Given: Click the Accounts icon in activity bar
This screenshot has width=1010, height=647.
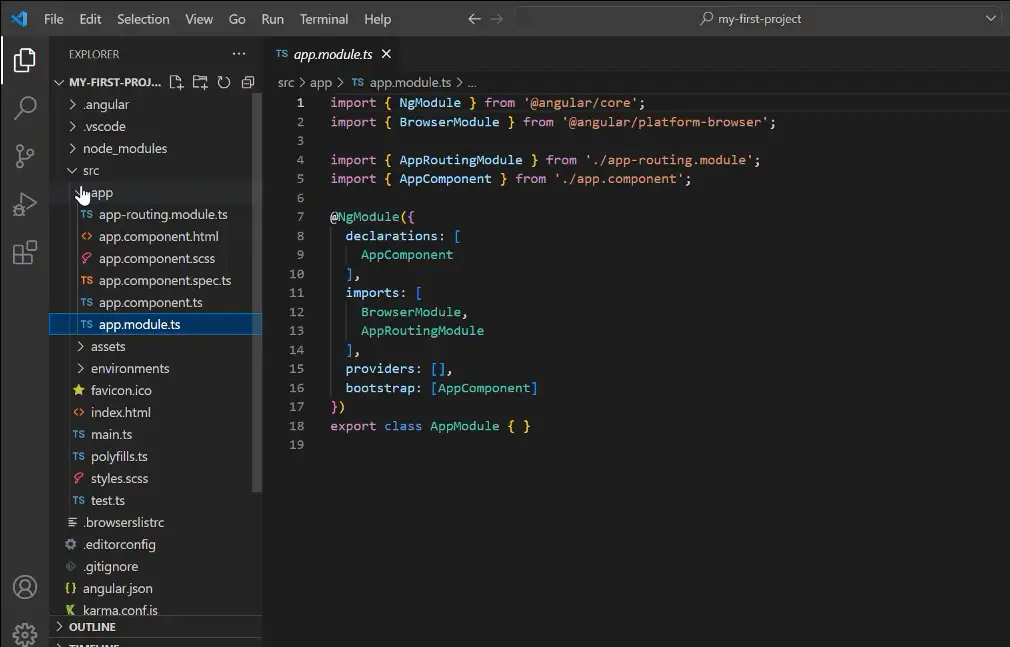Looking at the screenshot, I should pyautogui.click(x=25, y=587).
